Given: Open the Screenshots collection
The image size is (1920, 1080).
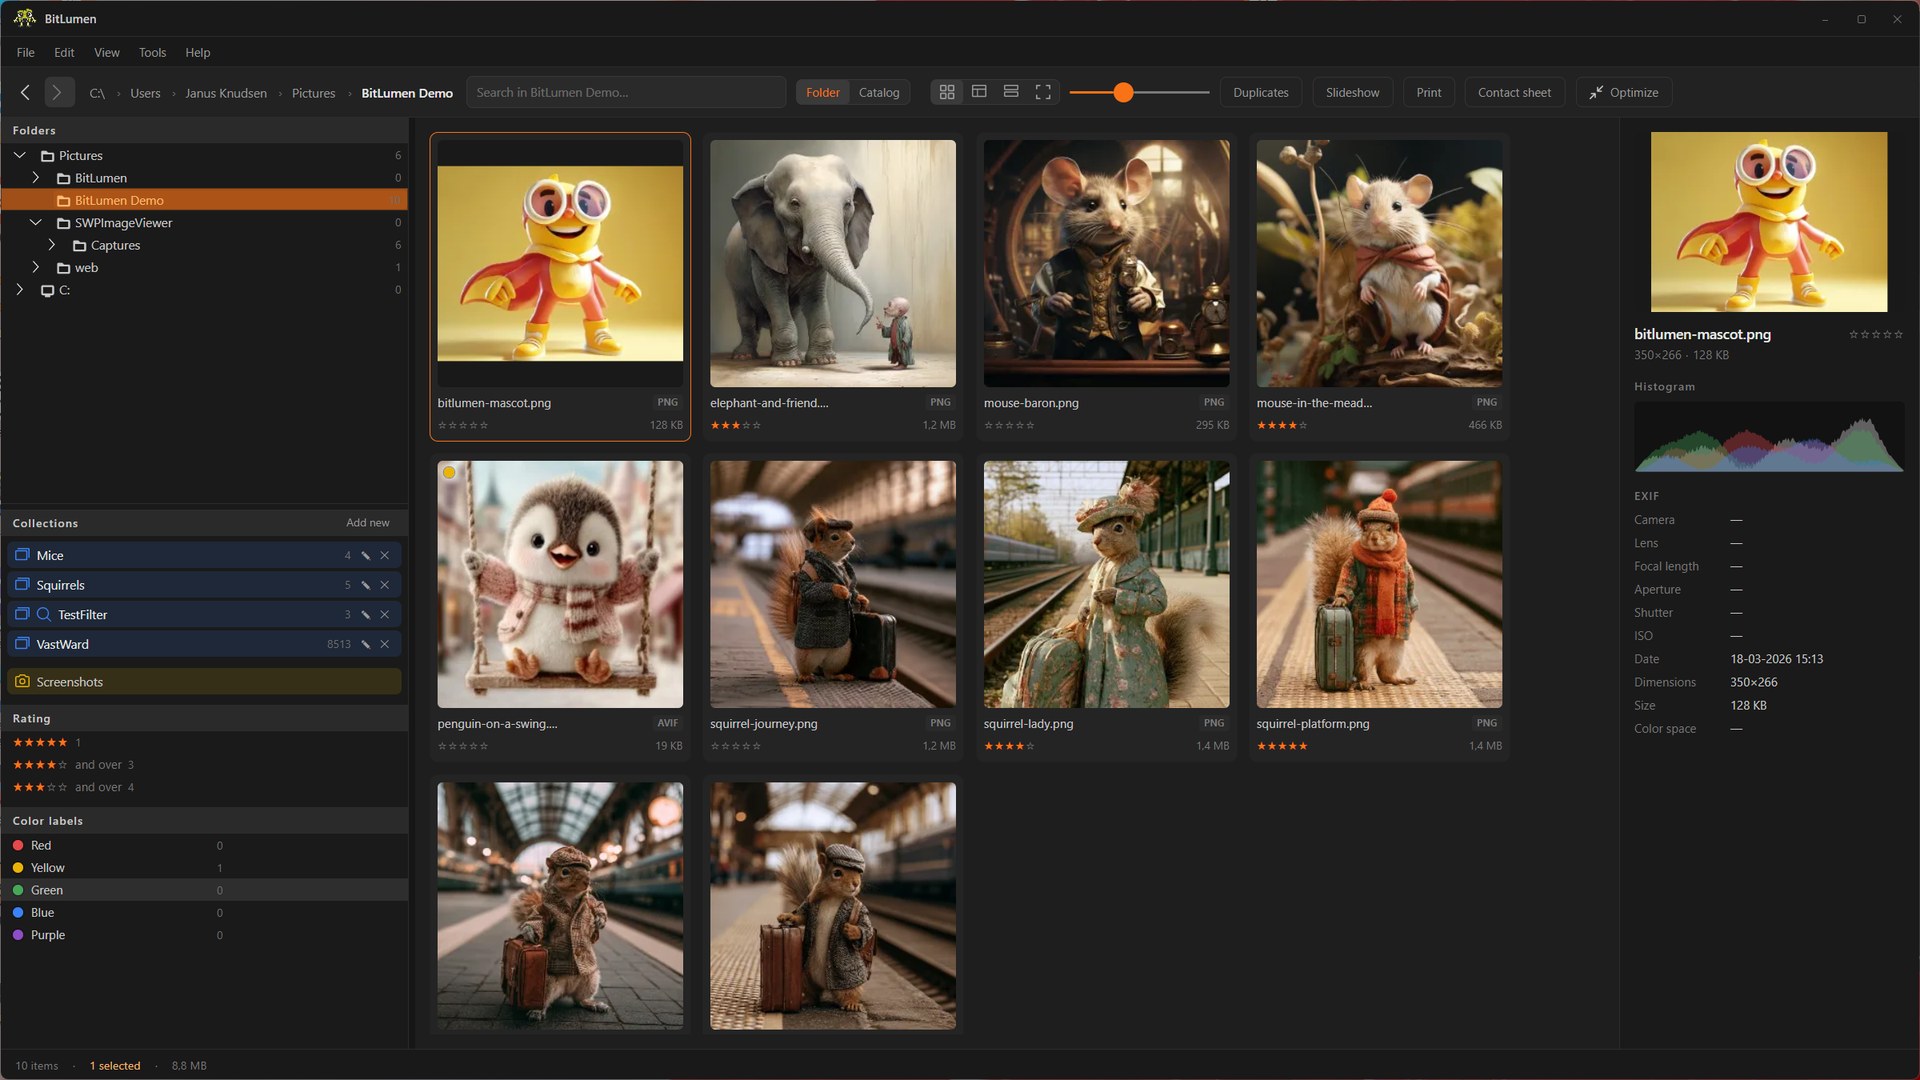Looking at the screenshot, I should click(x=204, y=682).
